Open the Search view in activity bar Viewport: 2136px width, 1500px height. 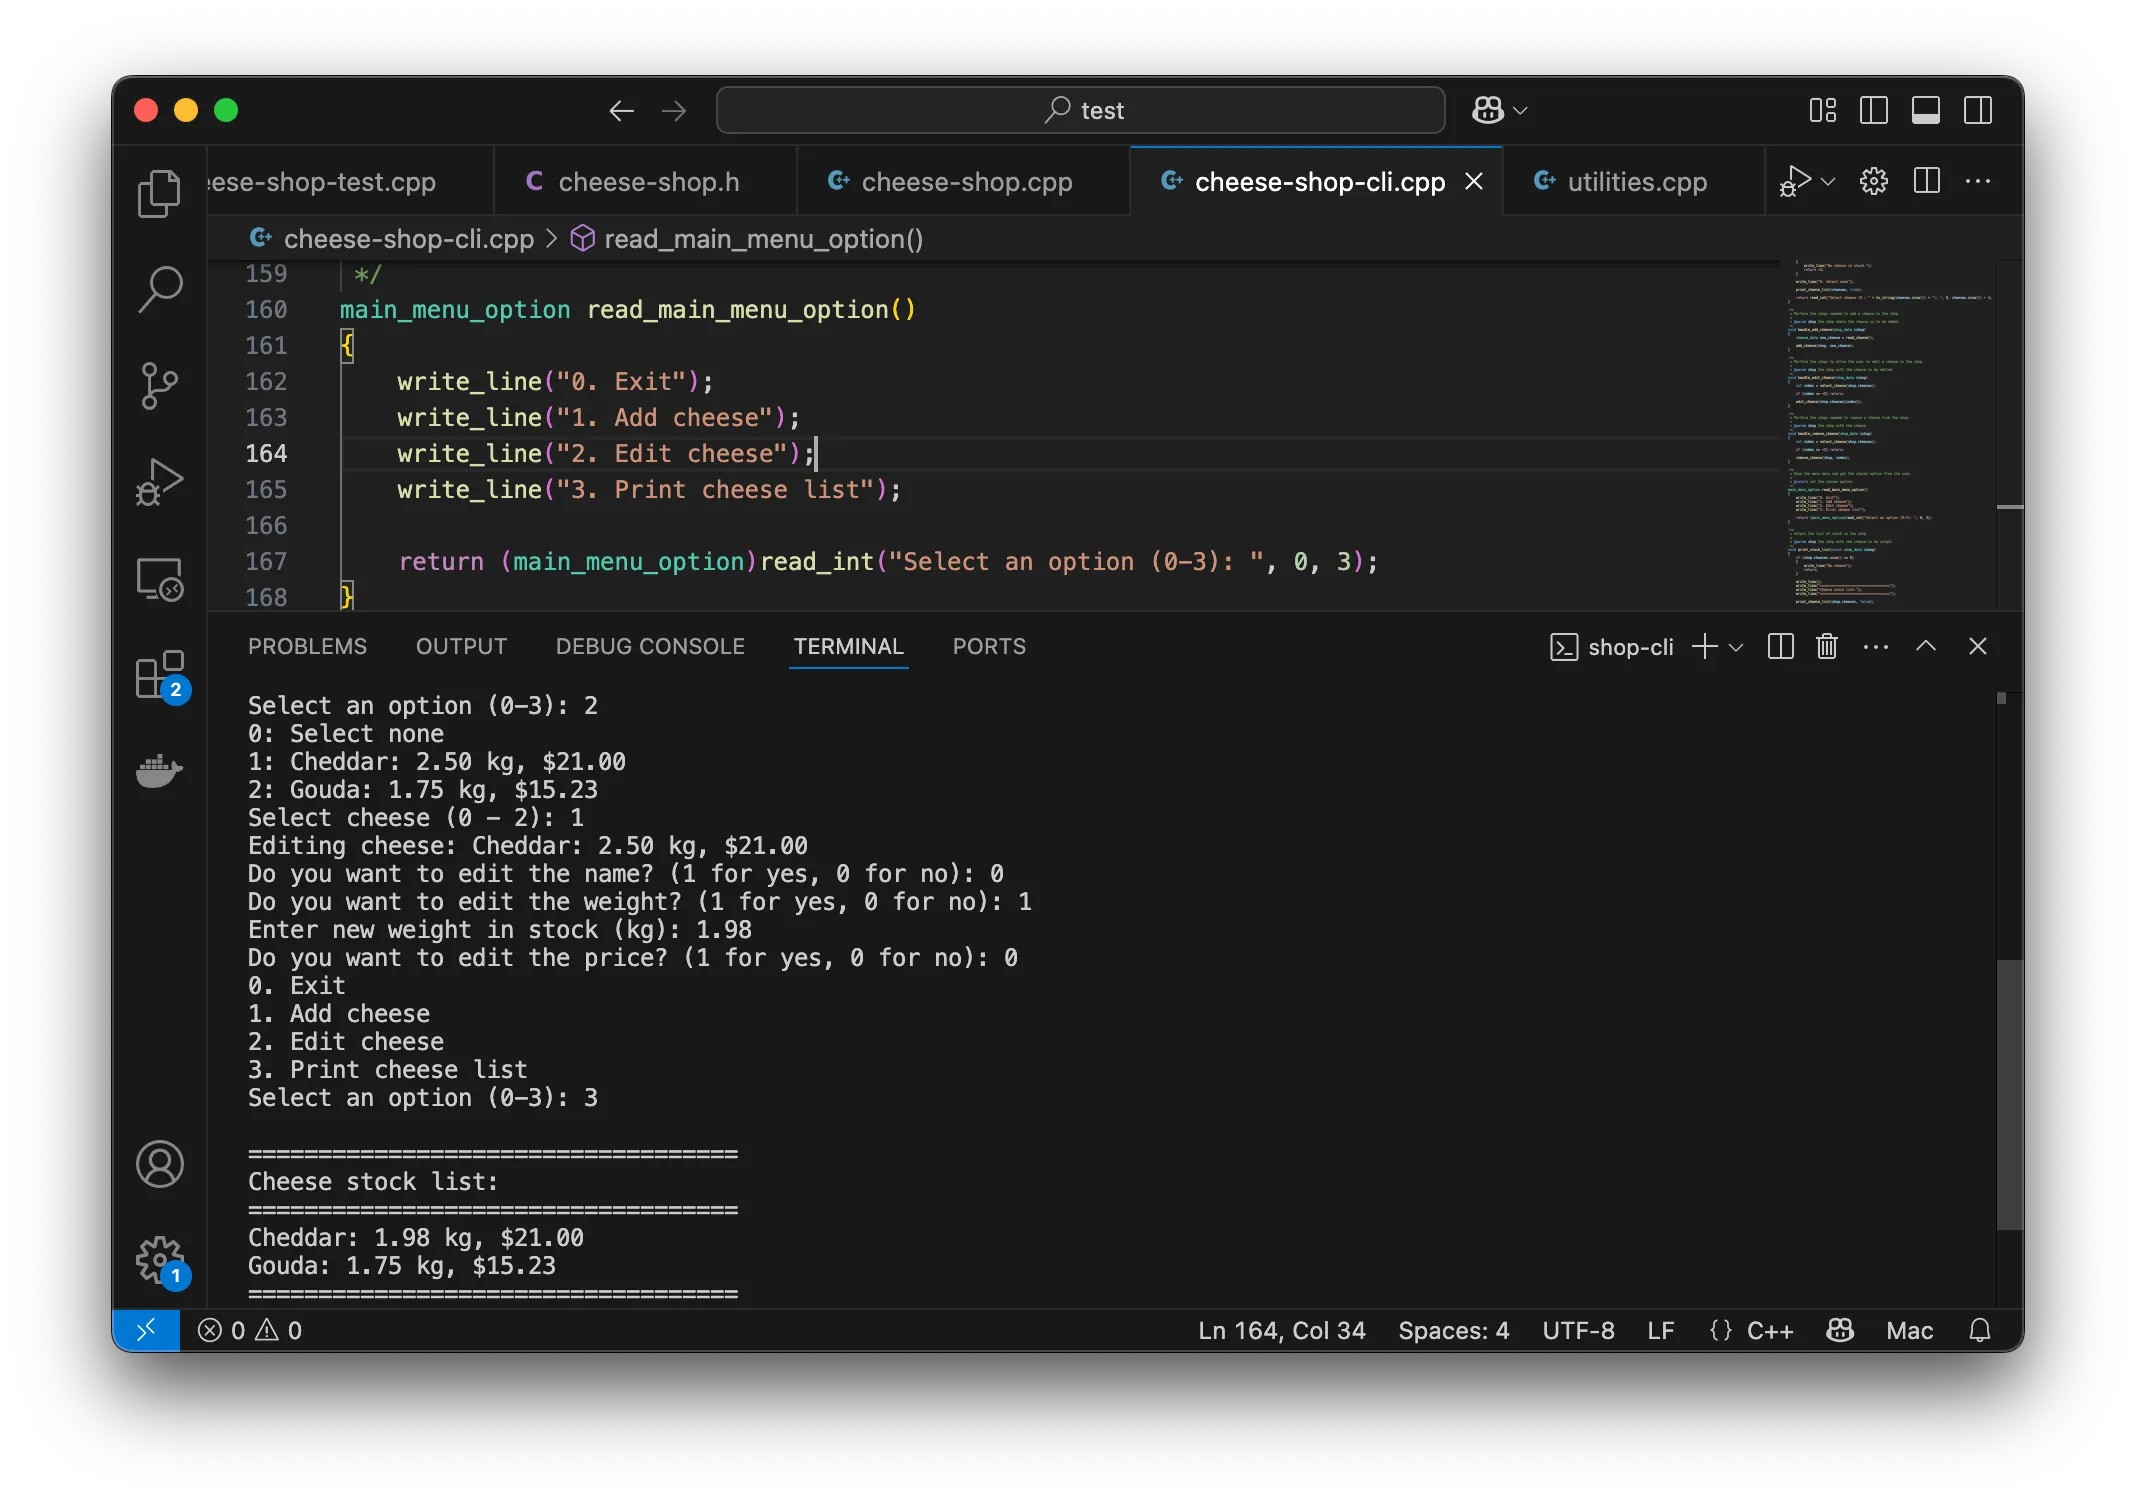159,290
